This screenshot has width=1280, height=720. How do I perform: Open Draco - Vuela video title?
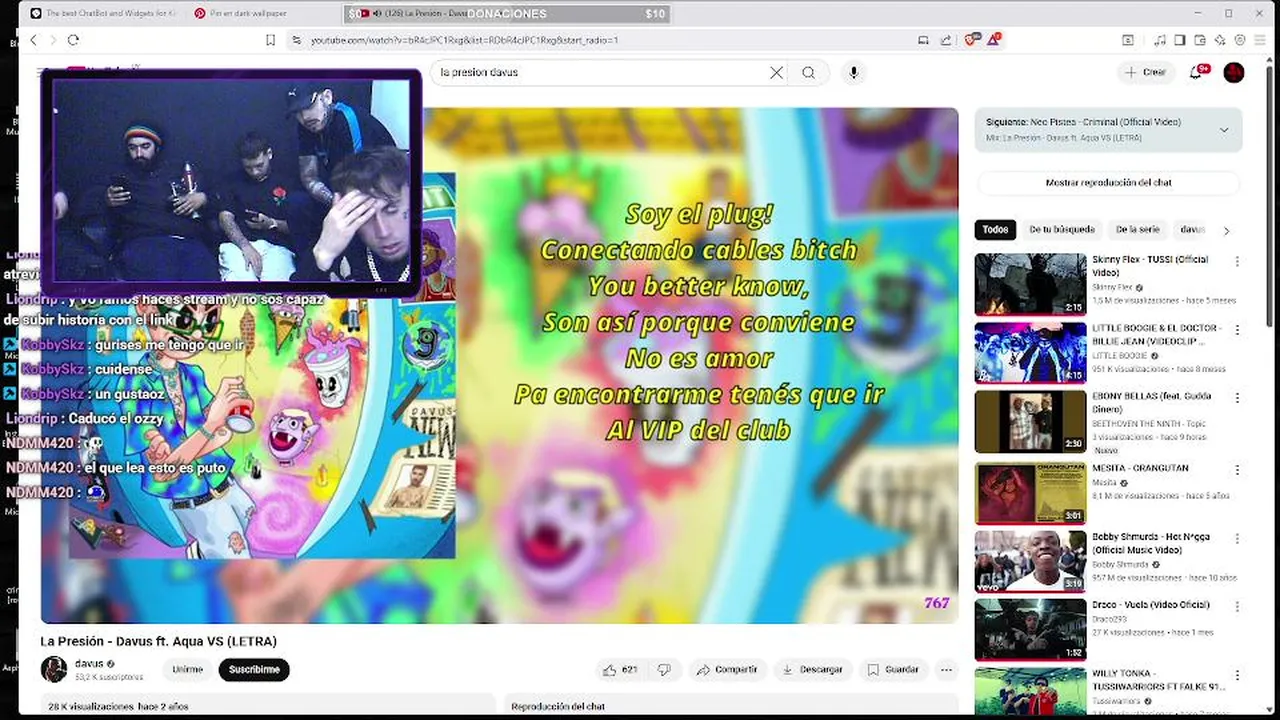tap(1150, 605)
